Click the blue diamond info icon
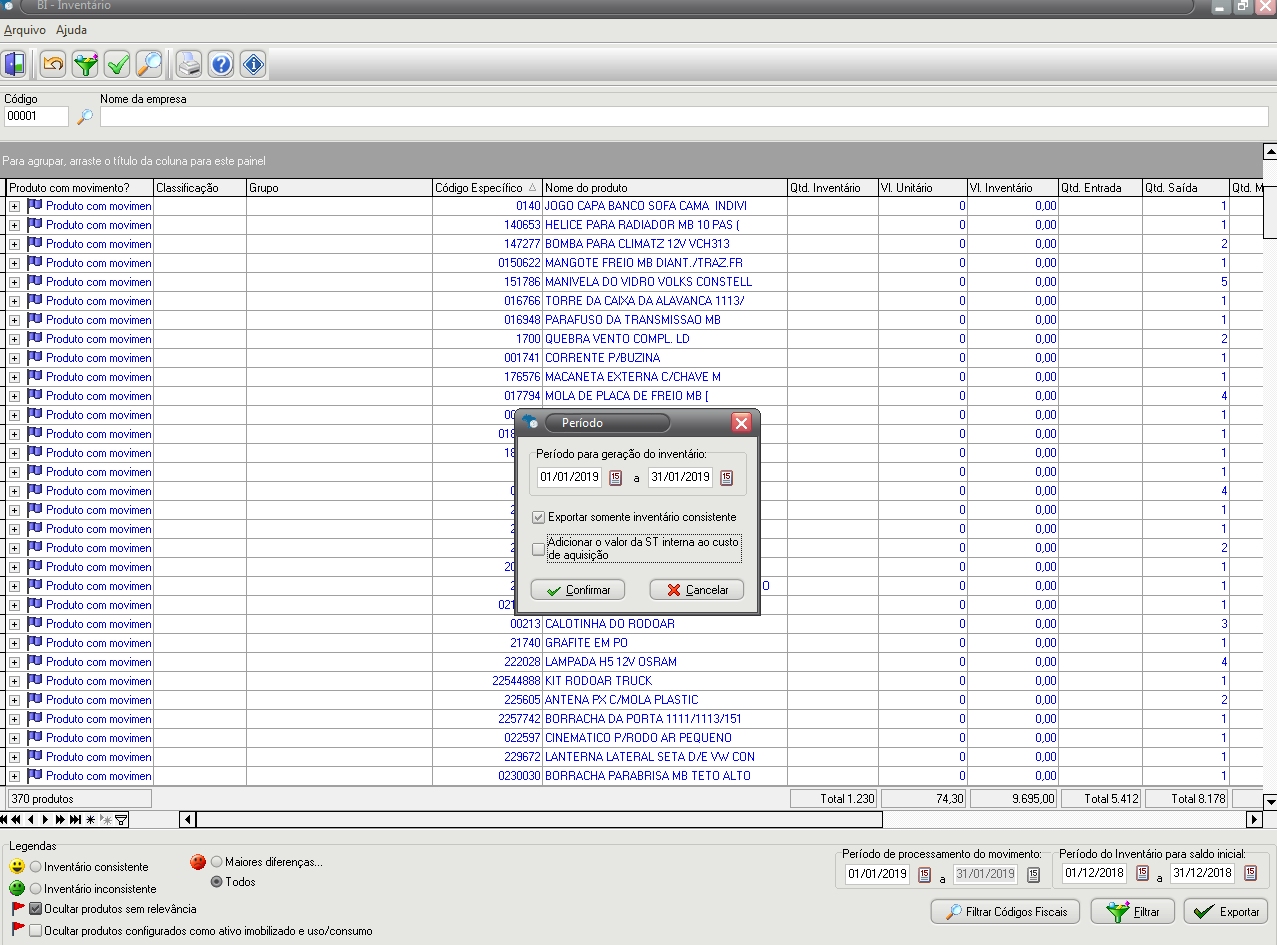Viewport: 1277px width, 945px height. coord(253,65)
